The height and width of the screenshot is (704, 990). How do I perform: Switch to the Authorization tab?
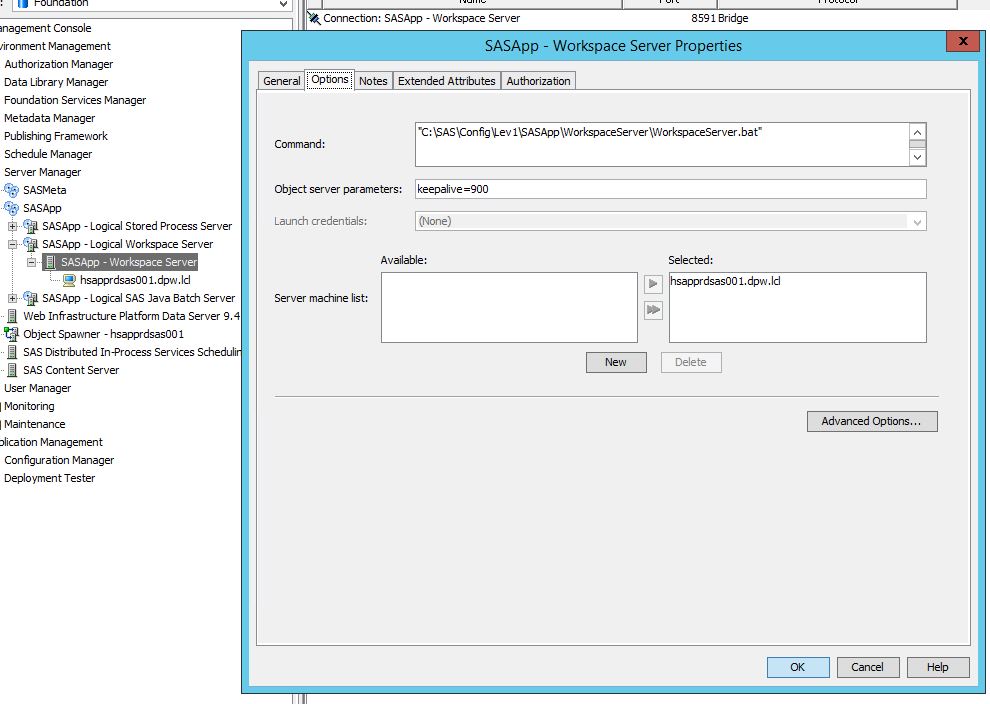[x=539, y=81]
